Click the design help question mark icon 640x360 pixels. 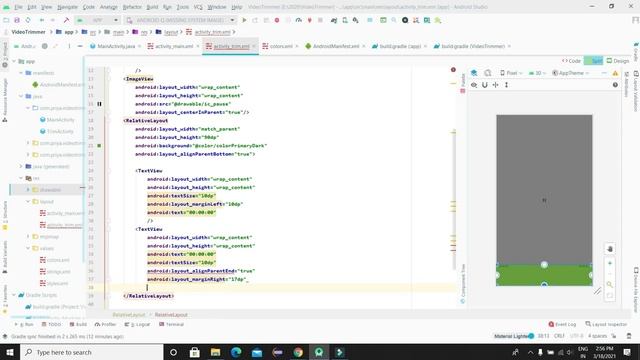[615, 85]
